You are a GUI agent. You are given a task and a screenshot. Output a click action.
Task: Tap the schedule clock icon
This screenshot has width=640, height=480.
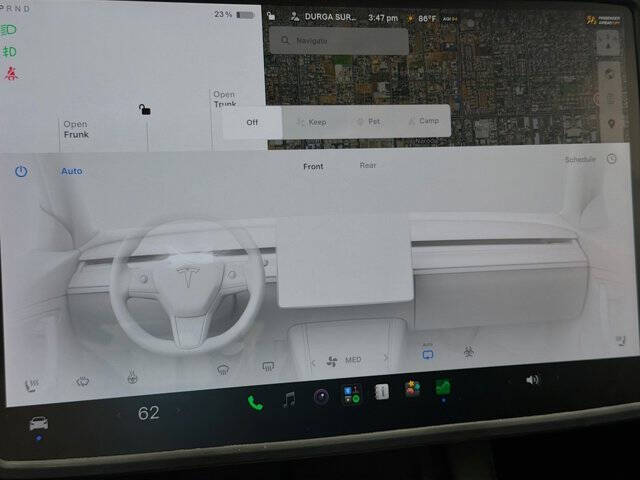tap(611, 159)
